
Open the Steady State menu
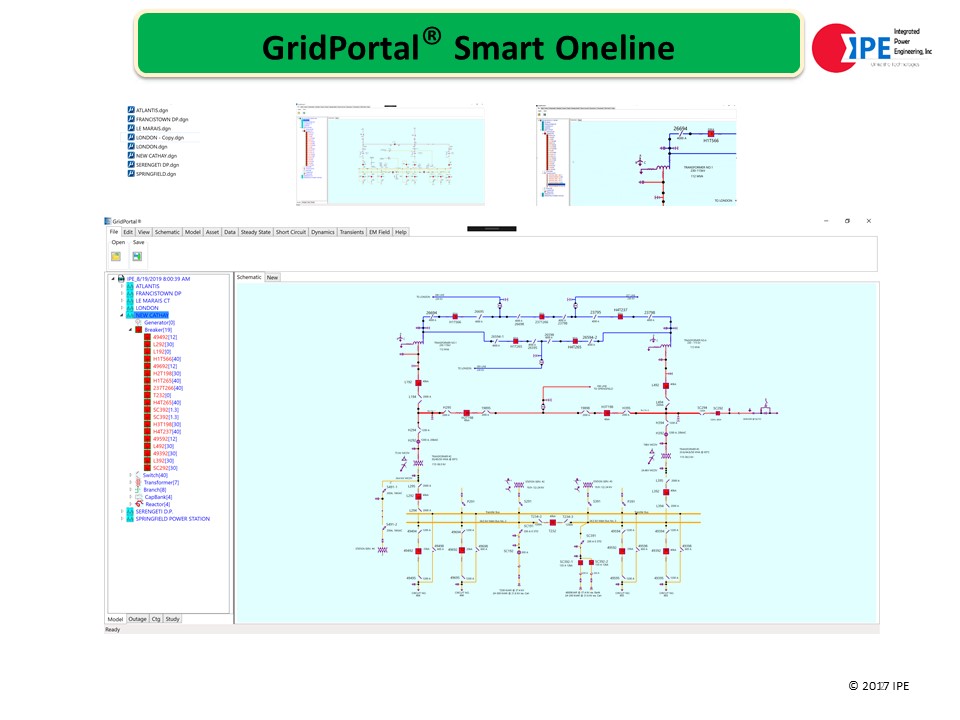pos(255,232)
